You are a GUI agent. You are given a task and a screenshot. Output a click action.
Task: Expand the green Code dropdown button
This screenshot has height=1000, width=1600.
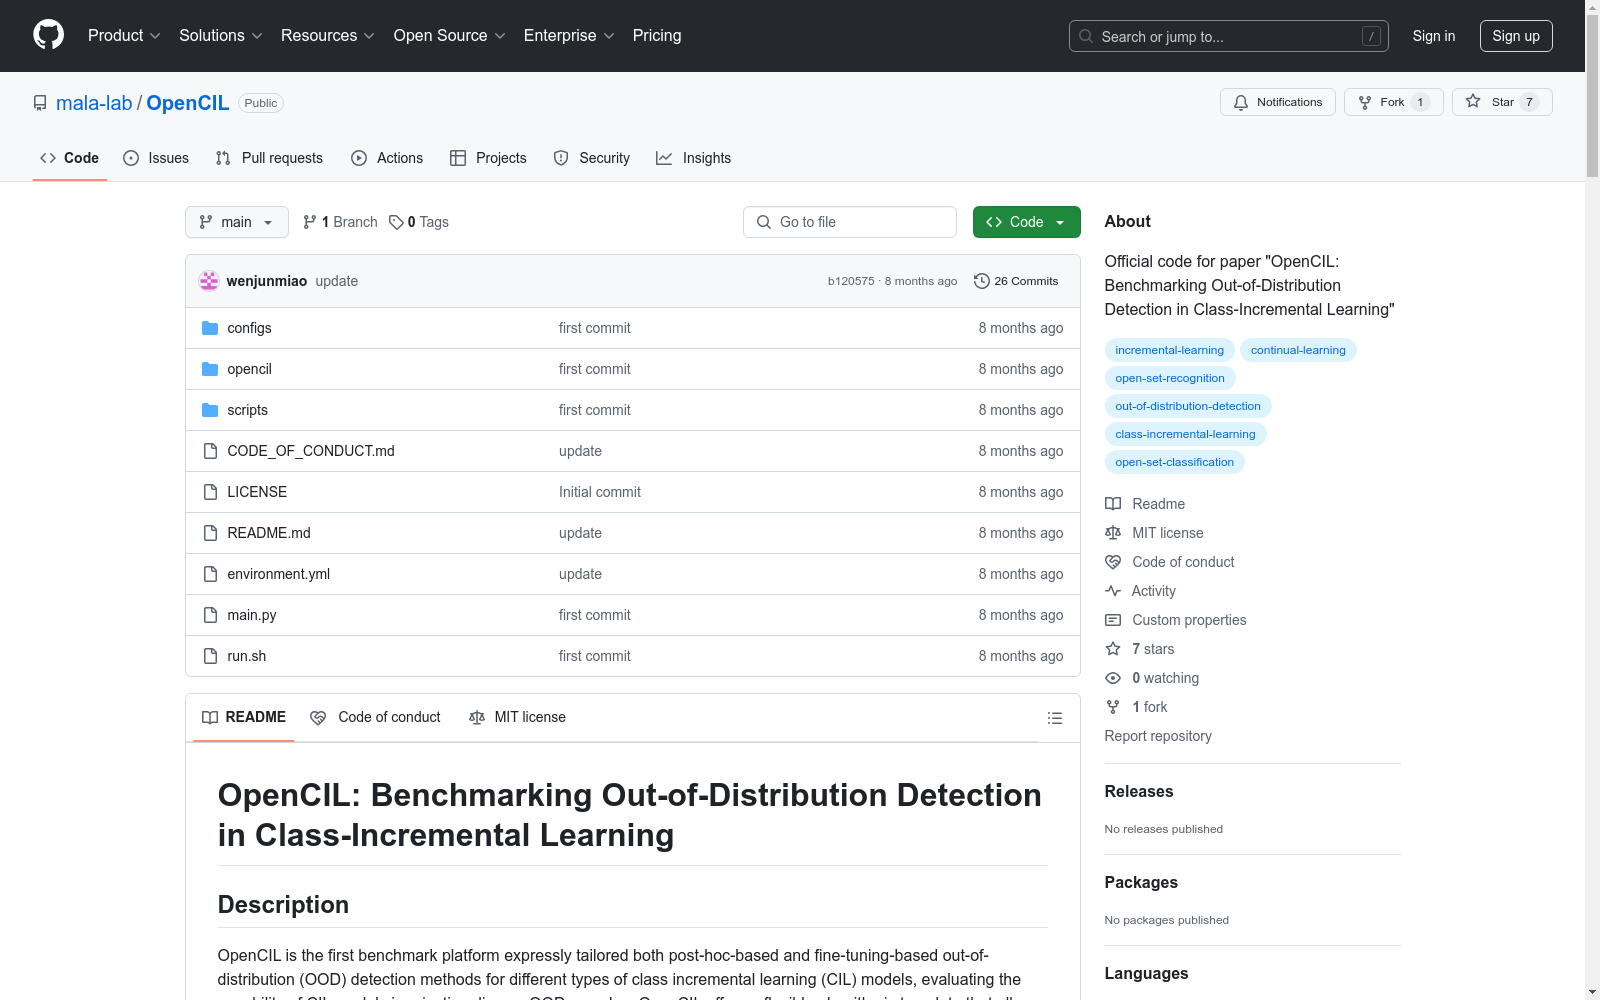(1026, 222)
